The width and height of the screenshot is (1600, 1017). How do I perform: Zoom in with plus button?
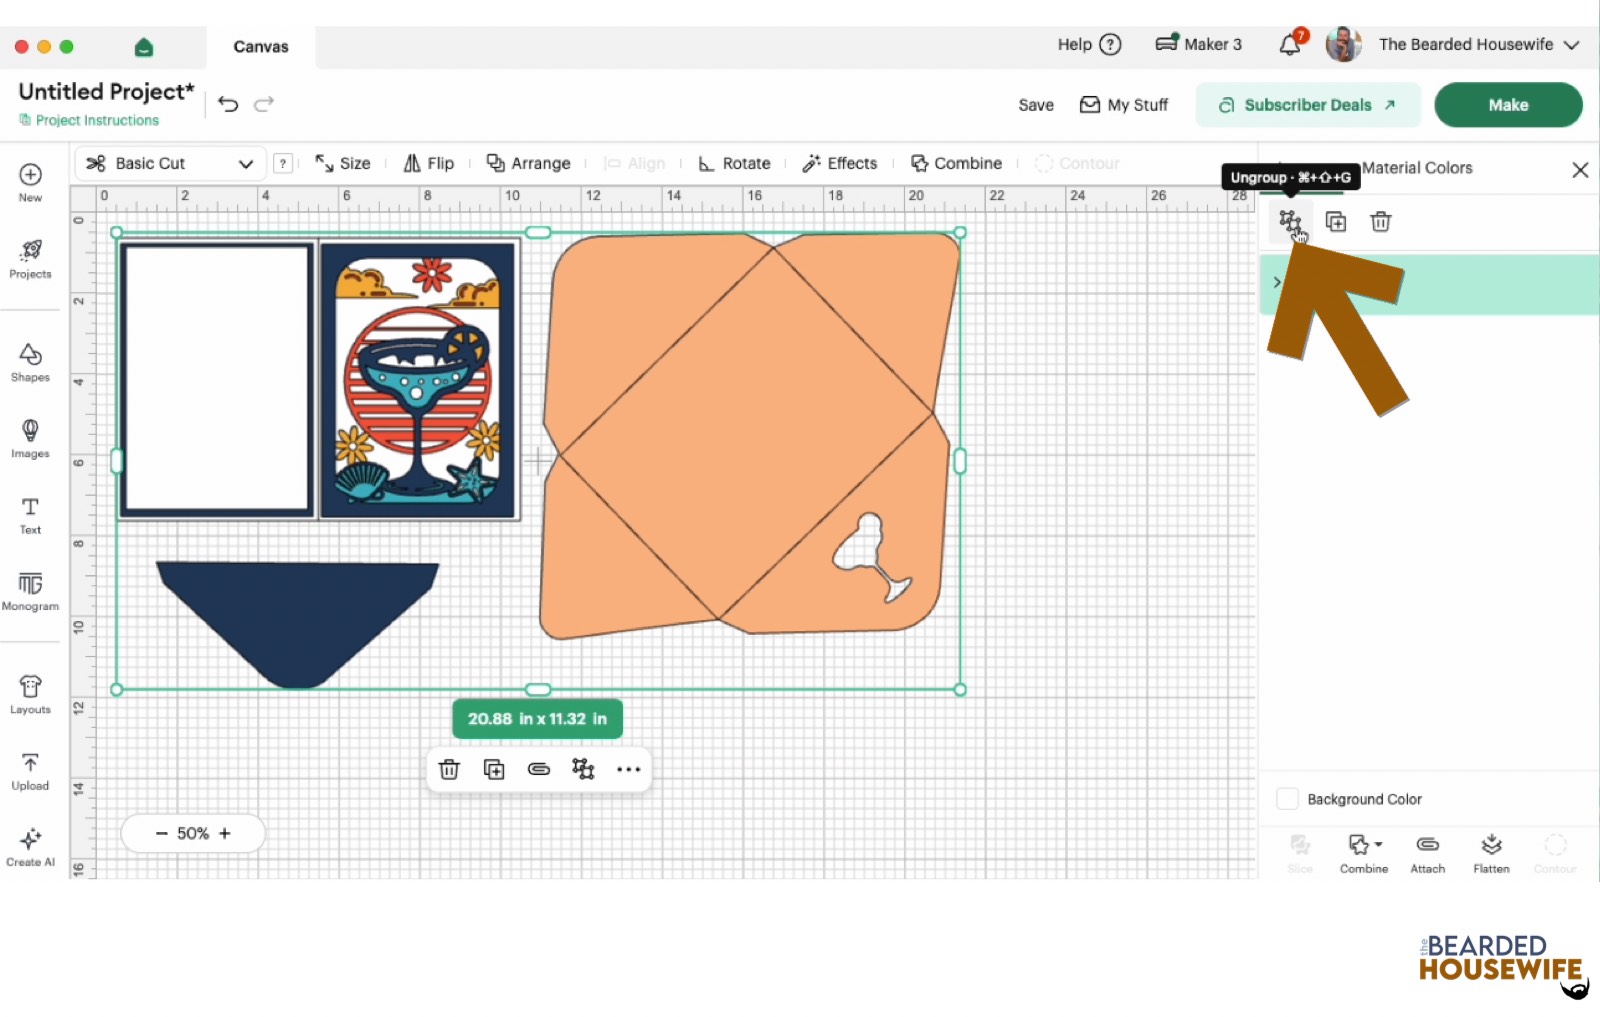pos(225,833)
